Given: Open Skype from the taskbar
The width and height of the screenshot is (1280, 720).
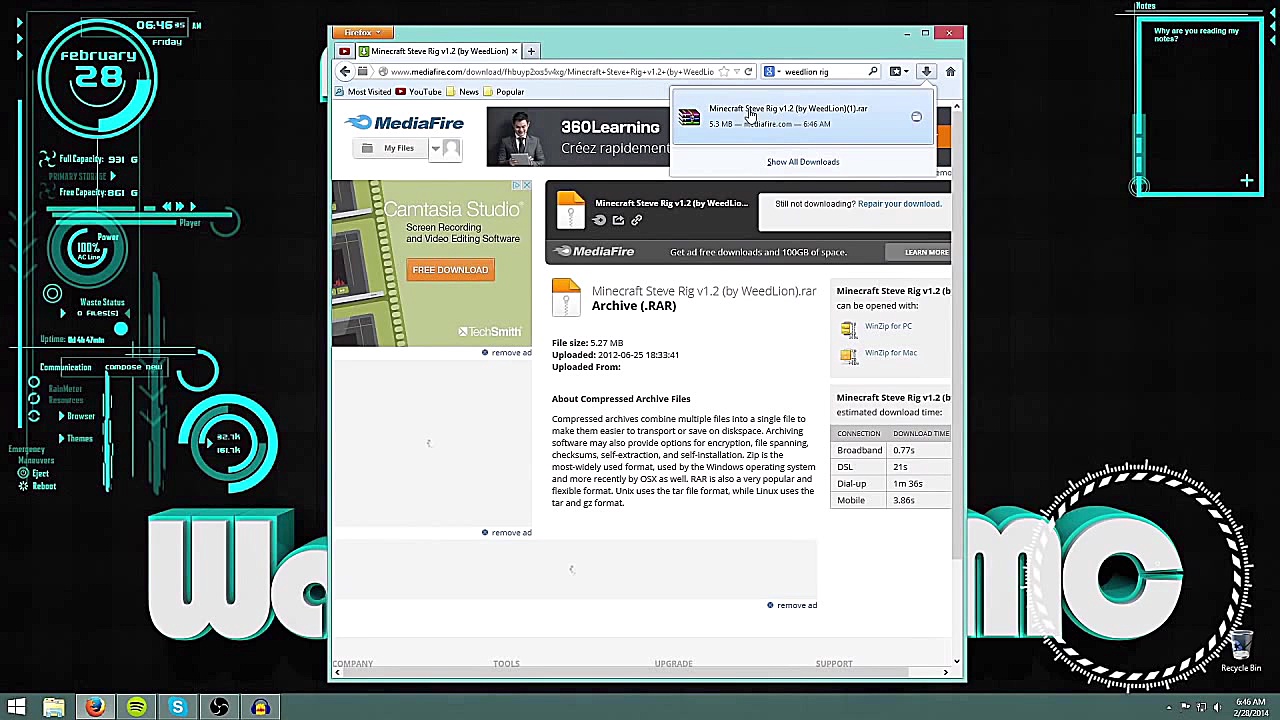Looking at the screenshot, I should (178, 708).
